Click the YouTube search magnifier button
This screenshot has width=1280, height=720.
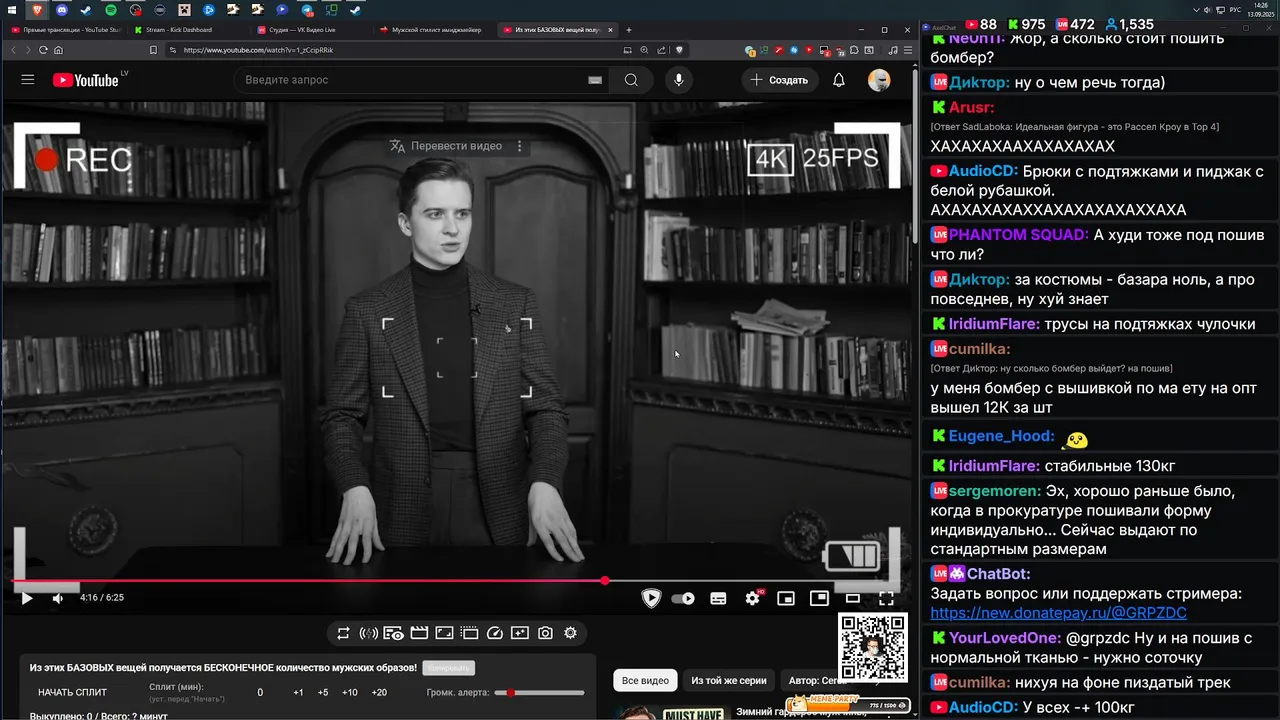631,80
